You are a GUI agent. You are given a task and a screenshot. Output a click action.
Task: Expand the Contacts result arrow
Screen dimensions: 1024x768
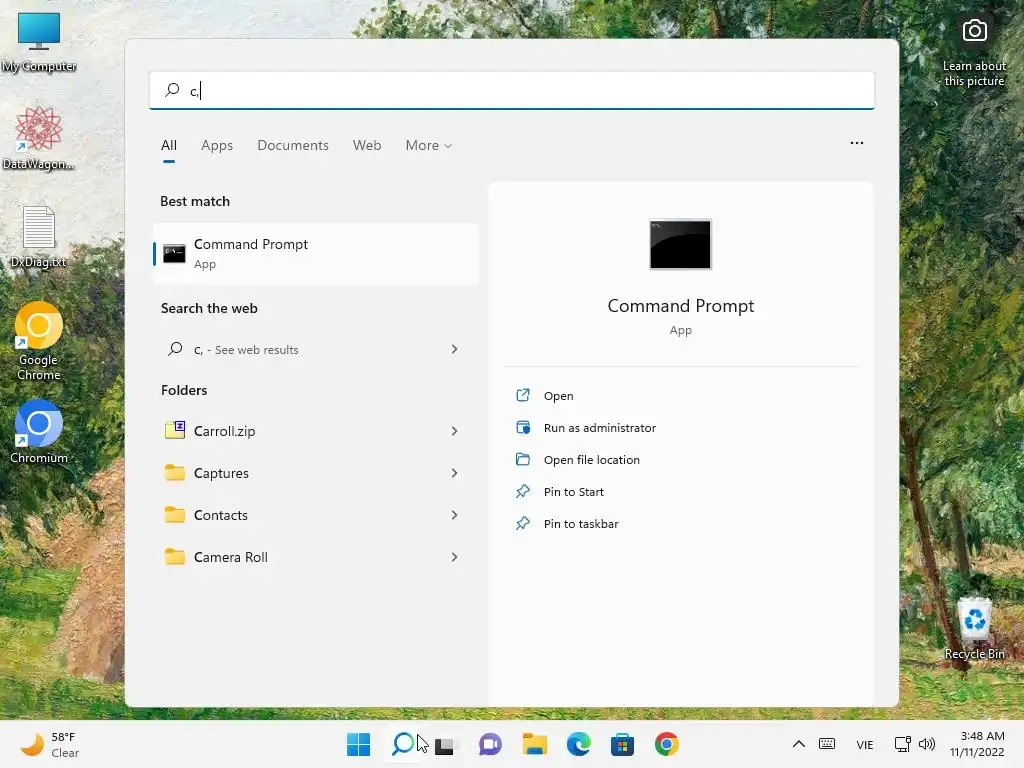tap(455, 515)
